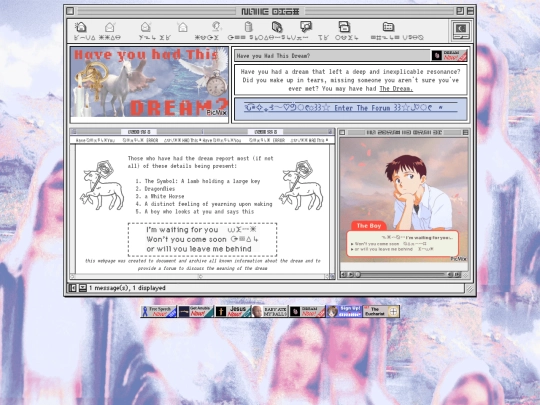This screenshot has width=540, height=405.
Task: Click the play button in the video player
Action: coord(351,274)
